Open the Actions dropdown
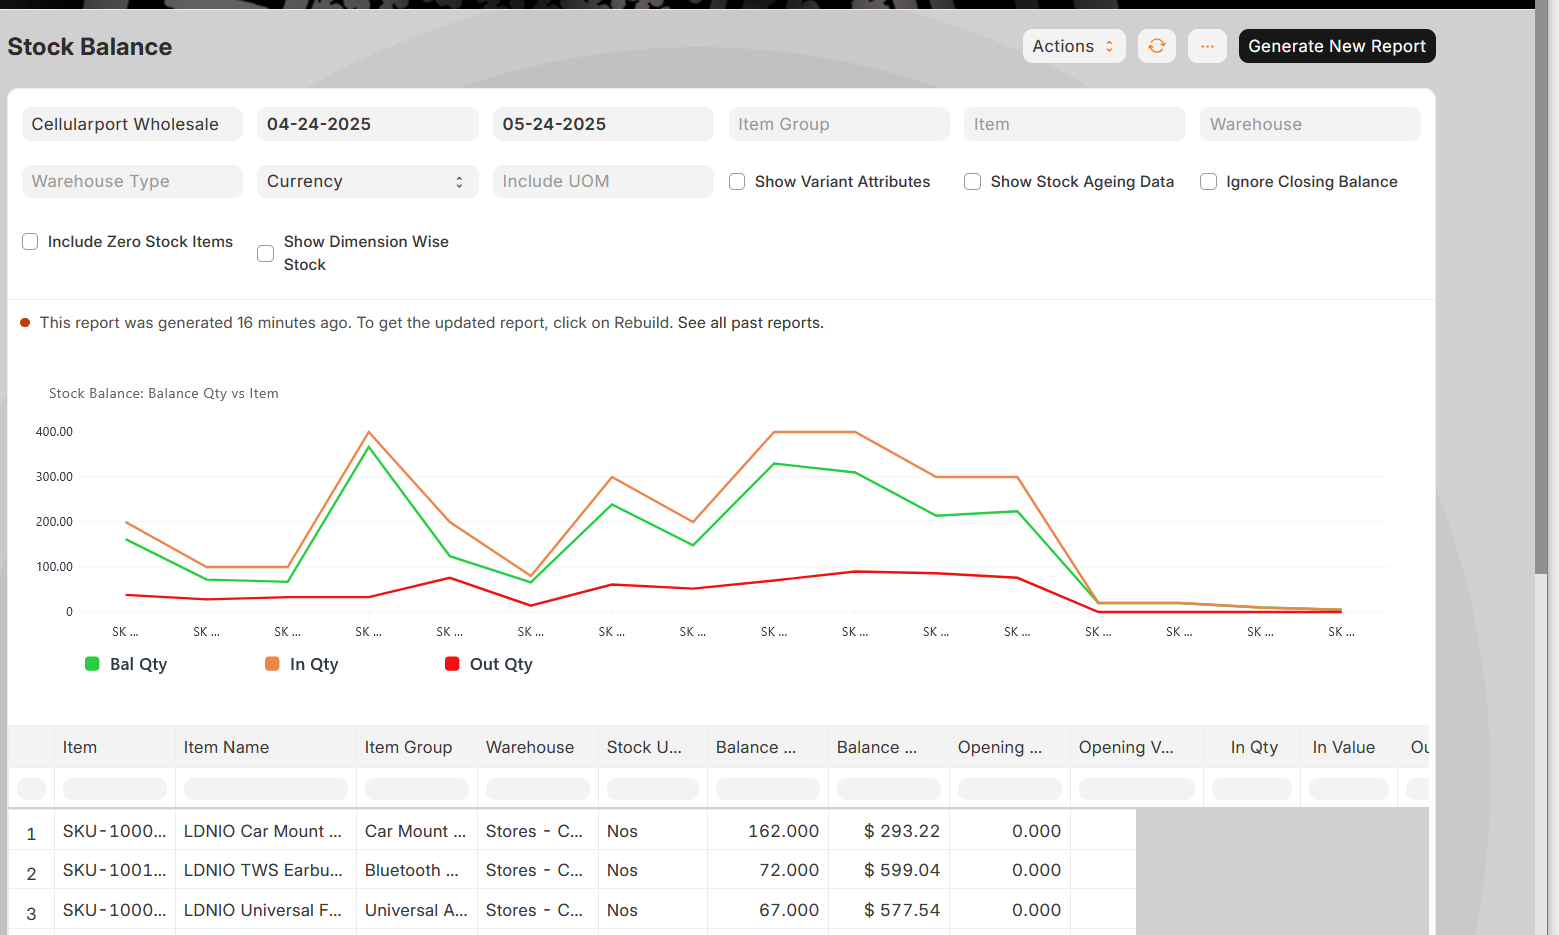This screenshot has width=1559, height=935. click(x=1074, y=46)
